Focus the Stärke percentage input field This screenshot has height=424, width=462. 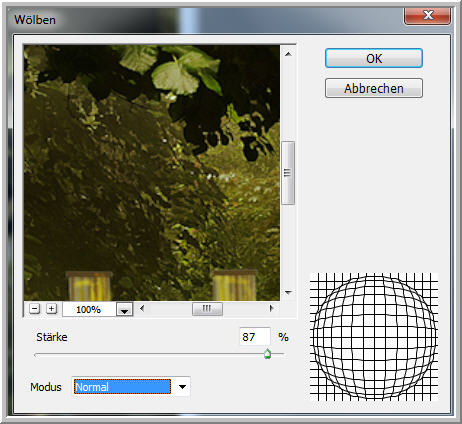[255, 337]
